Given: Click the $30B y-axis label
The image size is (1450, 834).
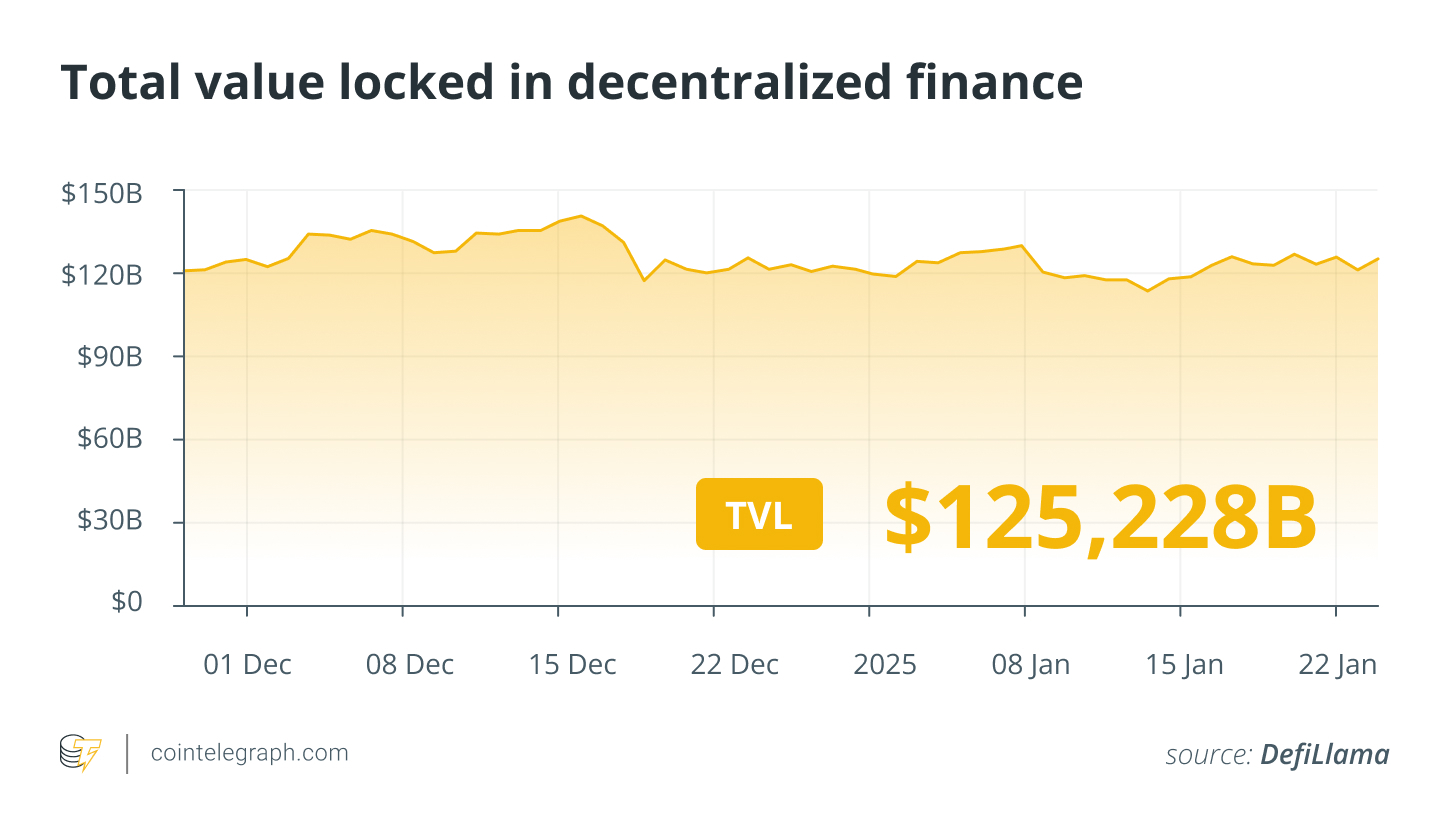Looking at the screenshot, I should coord(108,522).
